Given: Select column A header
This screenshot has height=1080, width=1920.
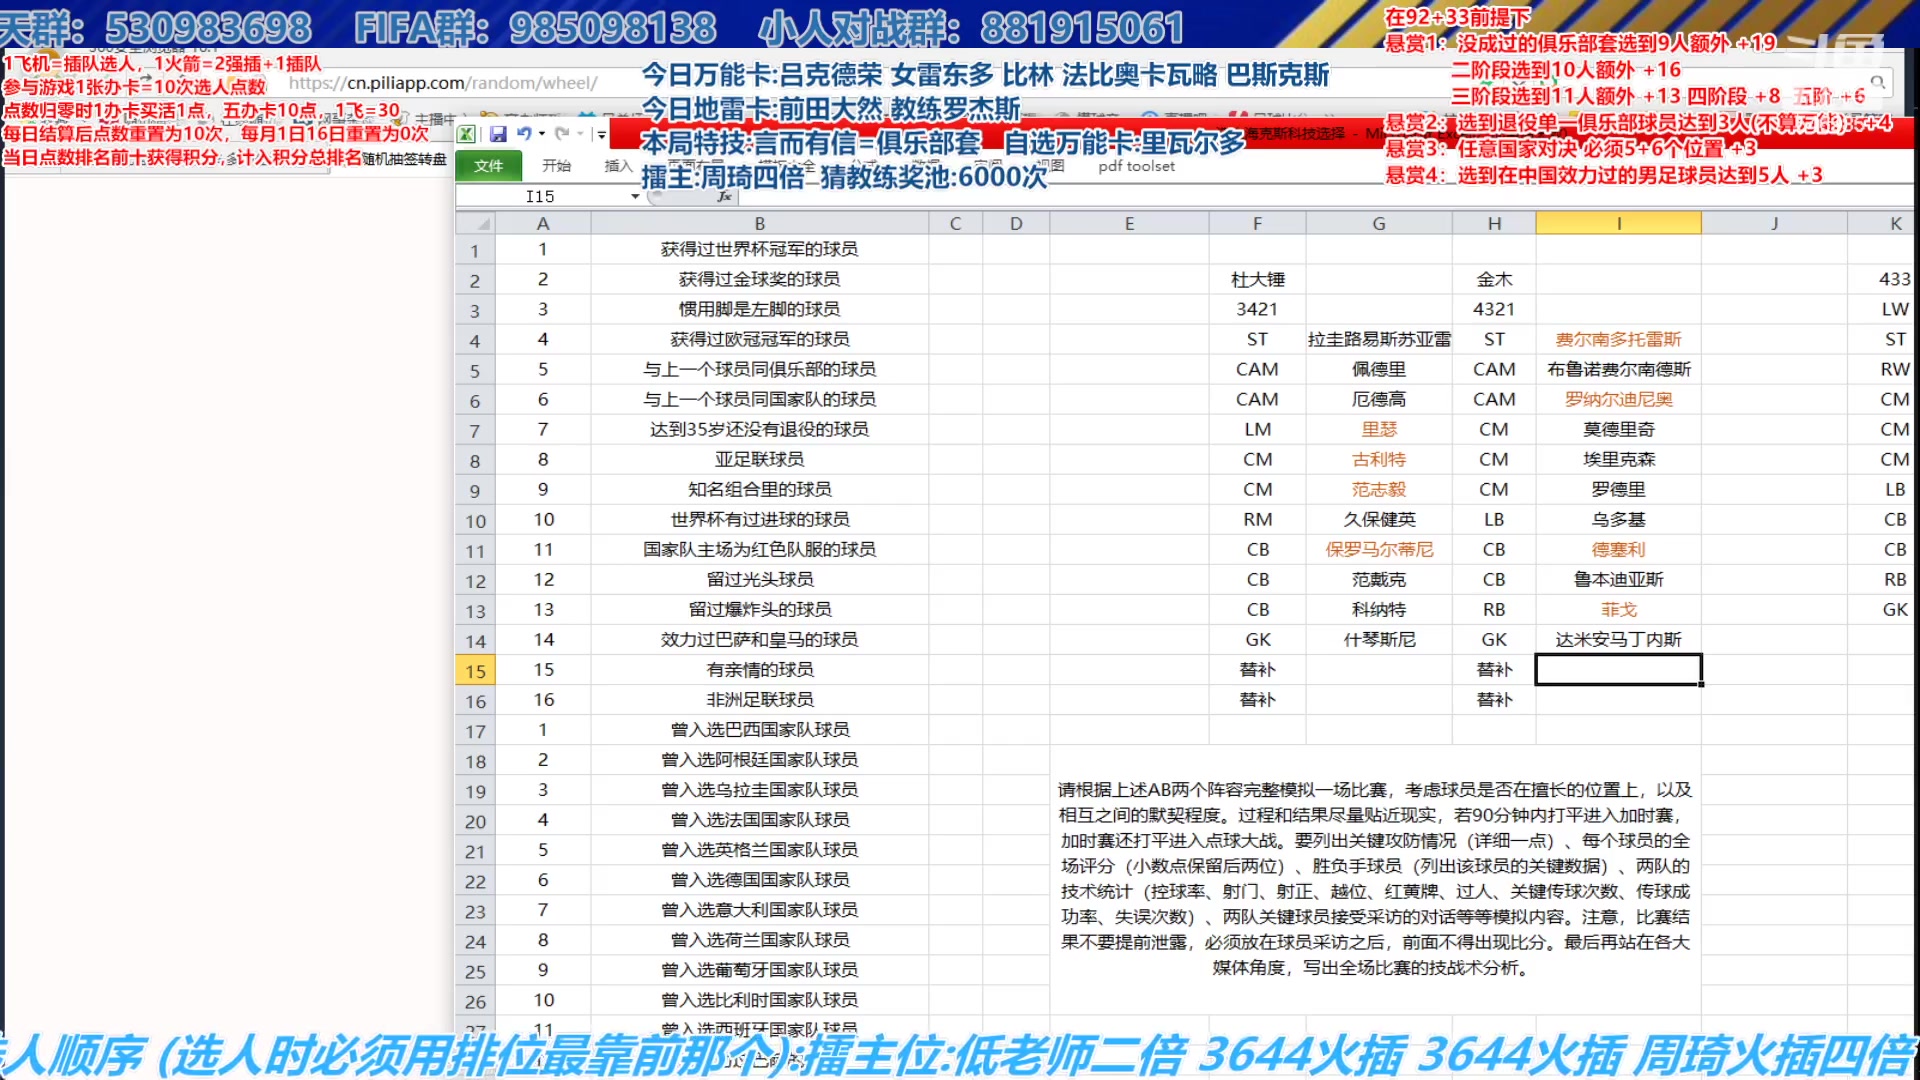Looking at the screenshot, I should coord(543,223).
